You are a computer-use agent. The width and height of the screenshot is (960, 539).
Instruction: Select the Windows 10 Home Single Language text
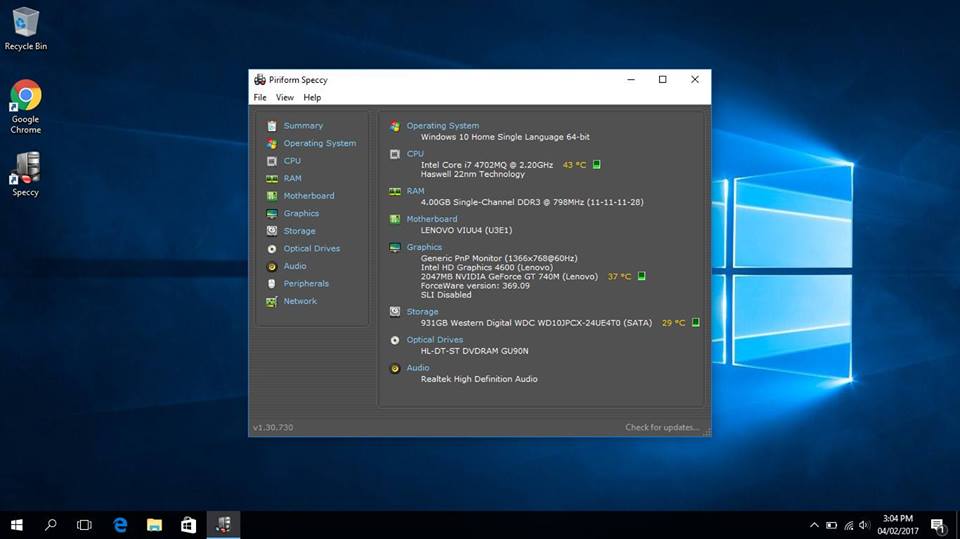505,137
